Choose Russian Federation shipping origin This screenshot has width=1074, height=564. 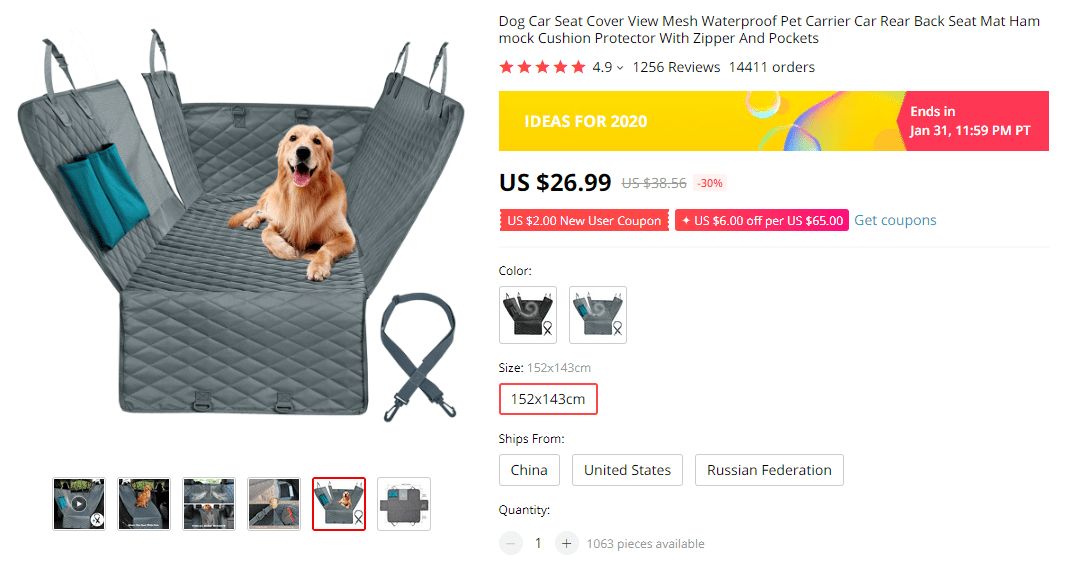click(769, 470)
